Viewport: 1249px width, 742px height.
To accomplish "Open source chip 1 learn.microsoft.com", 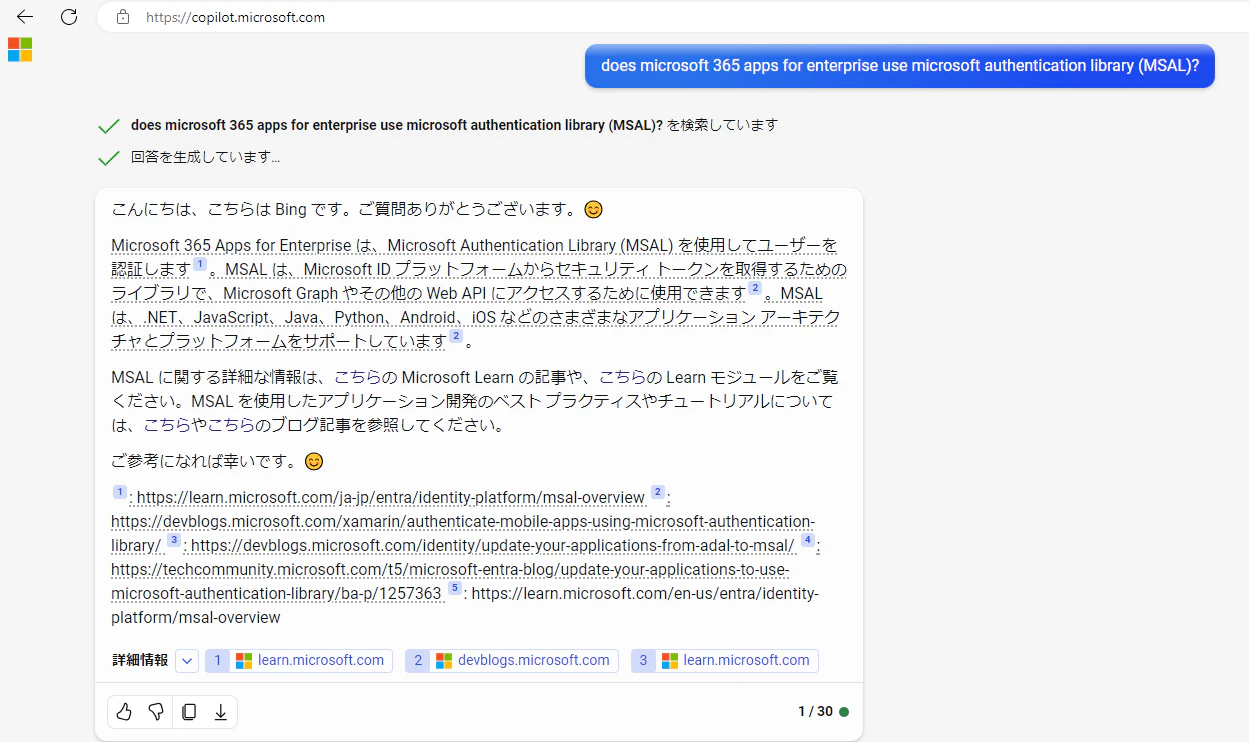I will 299,661.
